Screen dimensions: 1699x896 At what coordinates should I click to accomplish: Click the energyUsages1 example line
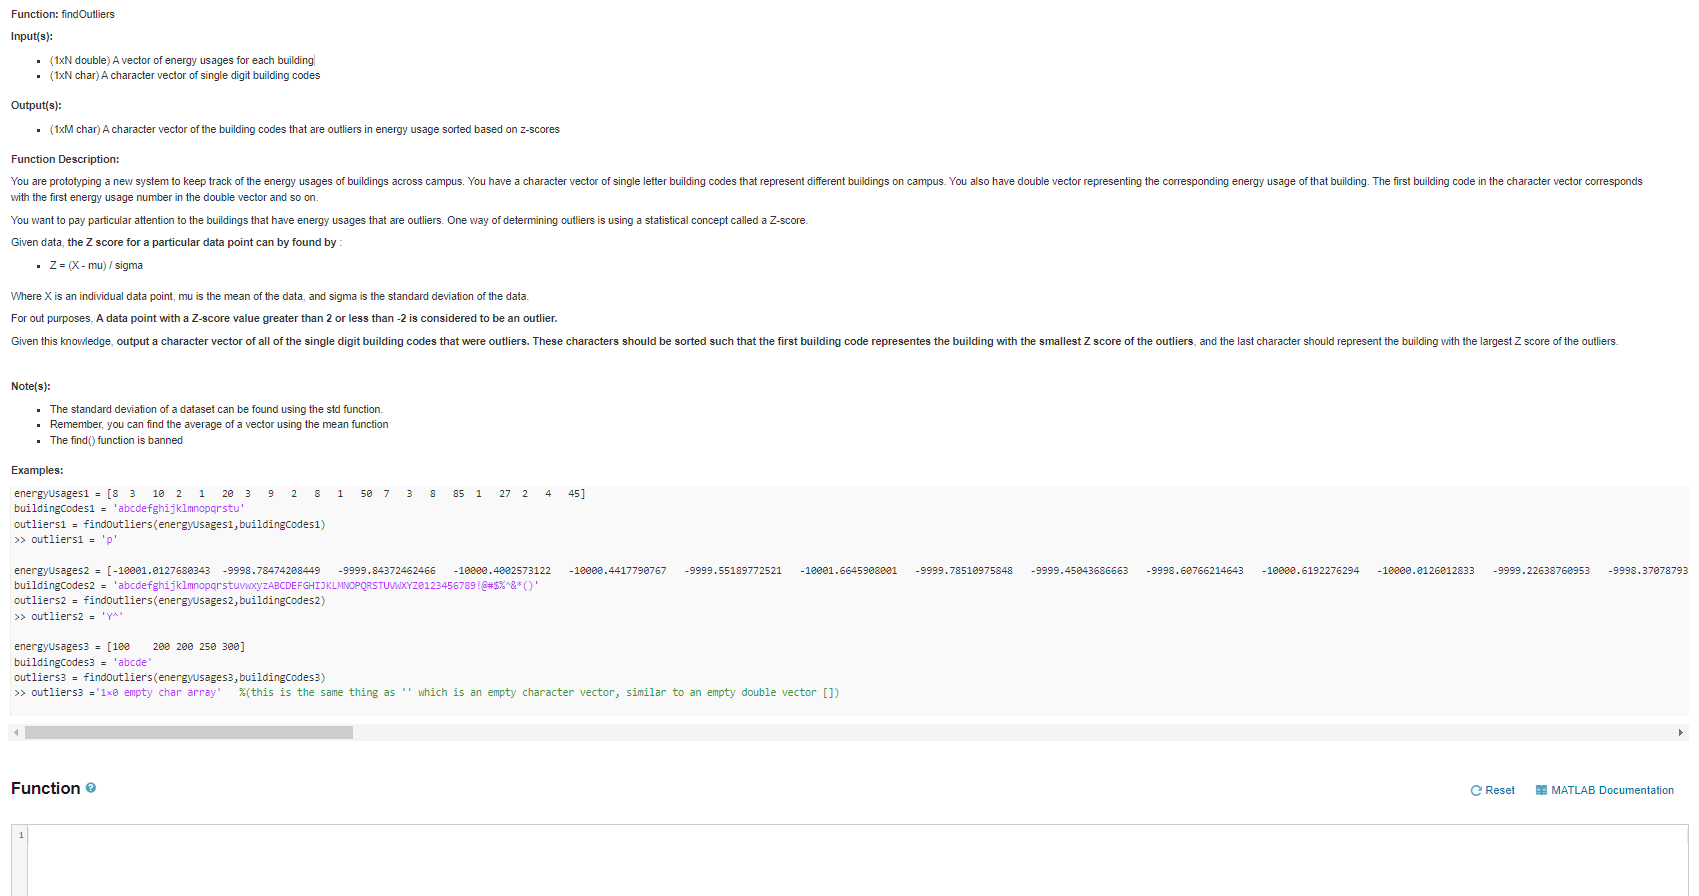tap(300, 494)
